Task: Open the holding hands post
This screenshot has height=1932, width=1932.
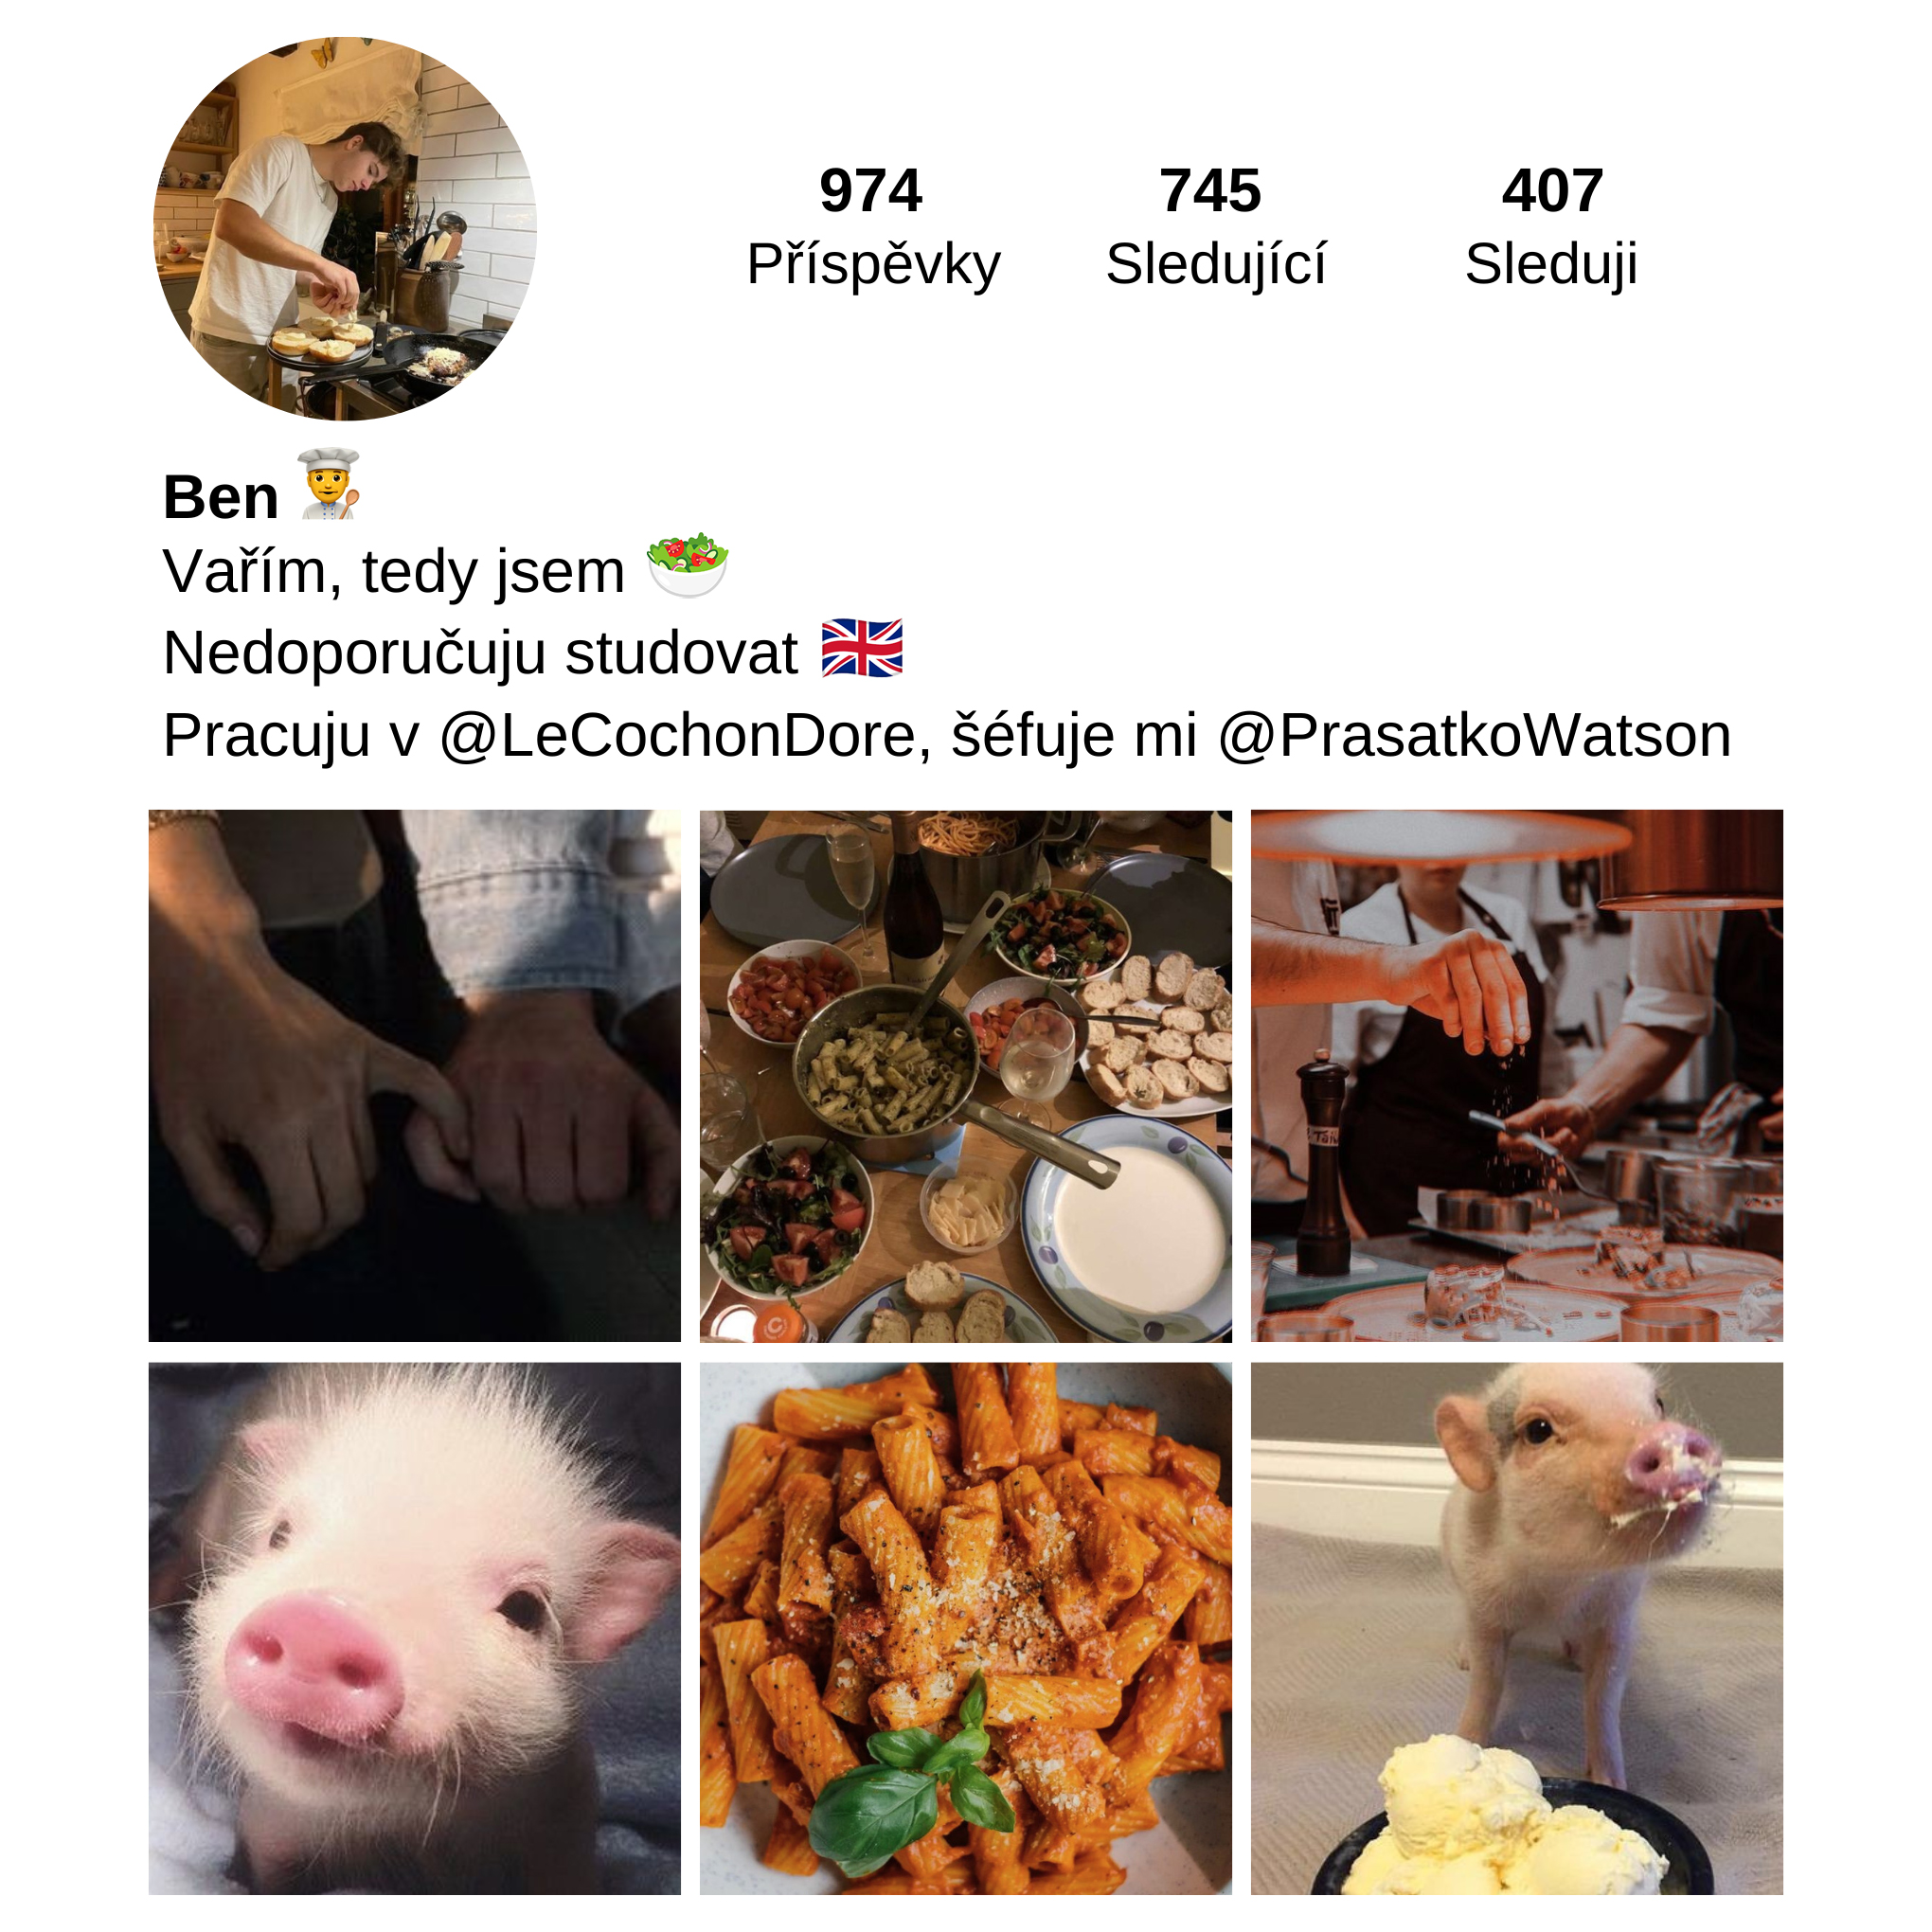Action: coord(415,1076)
